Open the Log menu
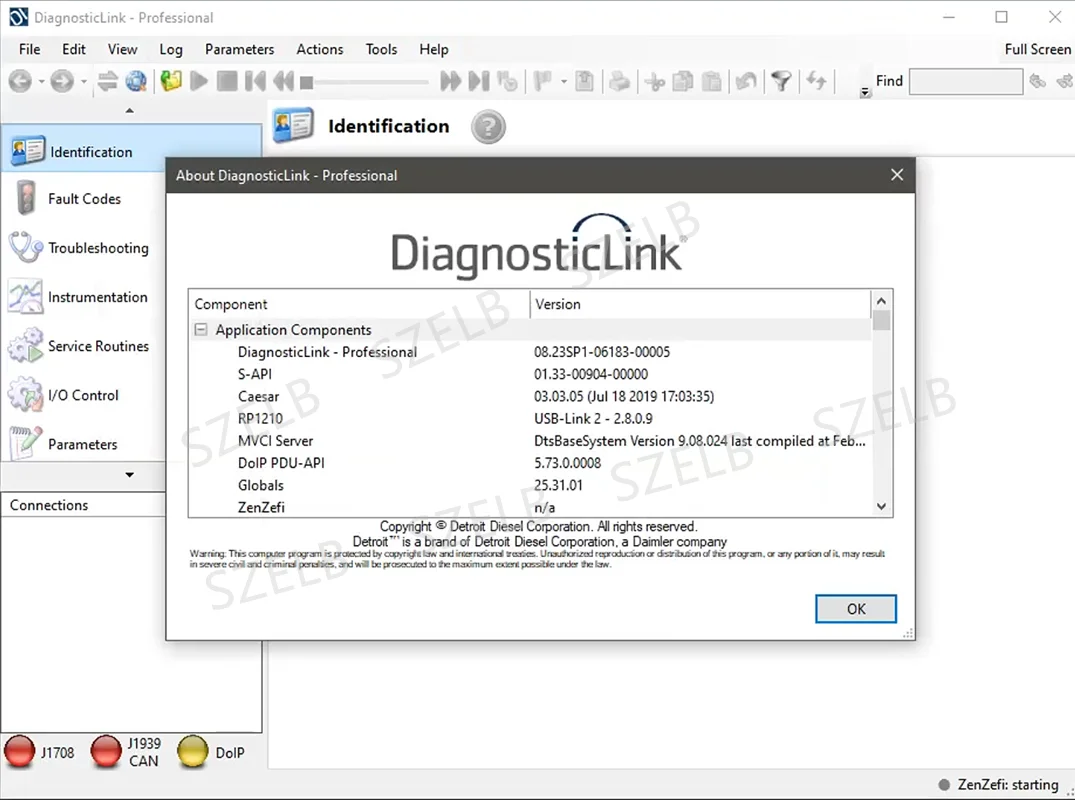 [x=171, y=49]
